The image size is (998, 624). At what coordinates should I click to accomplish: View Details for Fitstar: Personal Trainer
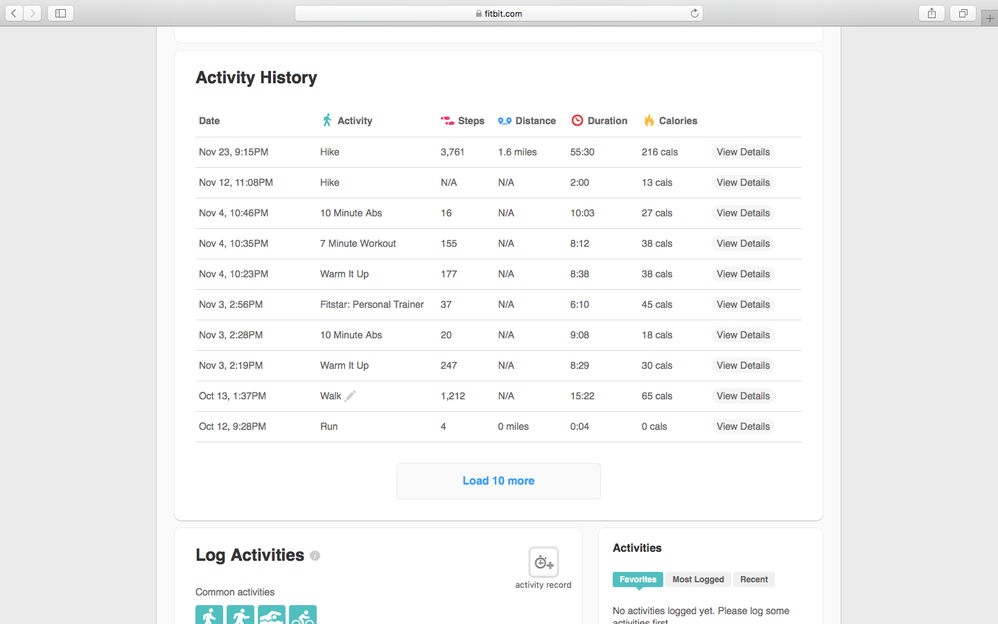tap(743, 305)
